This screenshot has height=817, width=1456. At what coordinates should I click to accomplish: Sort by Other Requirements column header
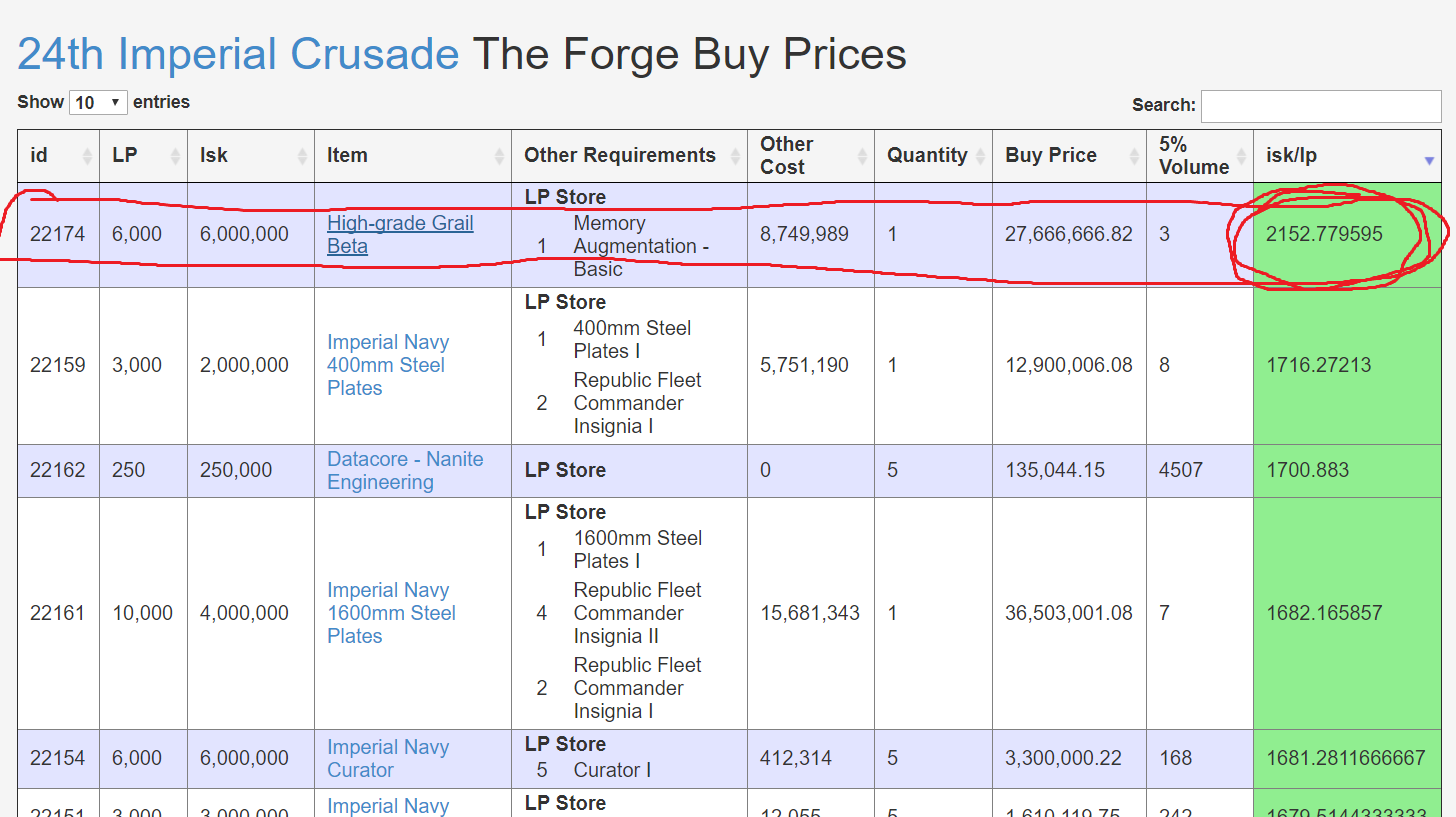point(629,155)
